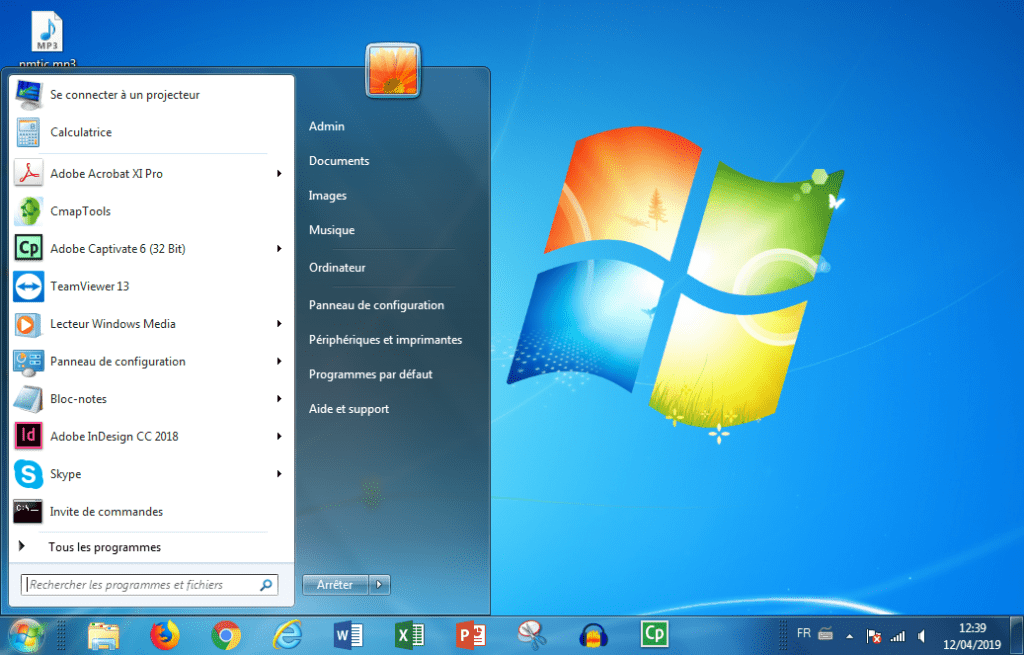Click the Rechercher les programmes et fichiers box
The height and width of the screenshot is (655, 1024).
[150, 585]
